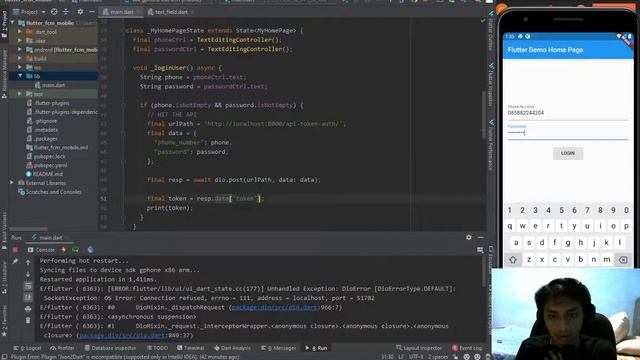Tap shift key on emulator keyboard

513,260
